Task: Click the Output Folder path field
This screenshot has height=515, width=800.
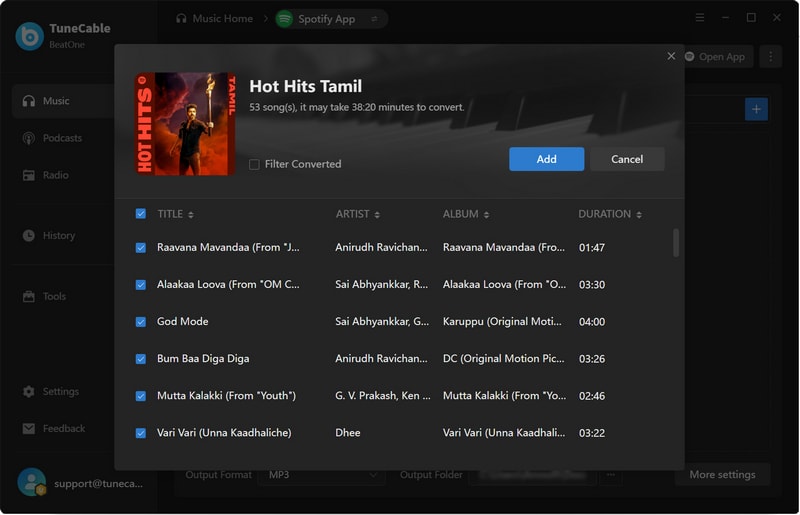Action: (x=533, y=475)
